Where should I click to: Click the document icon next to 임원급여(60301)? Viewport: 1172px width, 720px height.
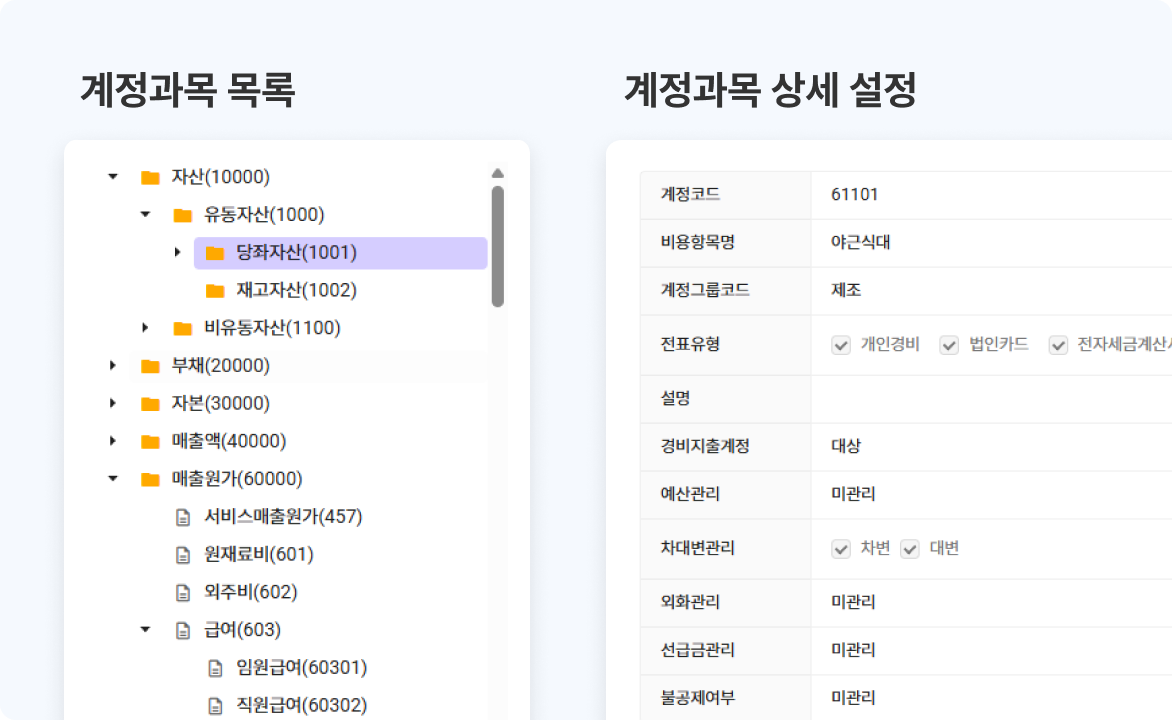click(x=214, y=668)
